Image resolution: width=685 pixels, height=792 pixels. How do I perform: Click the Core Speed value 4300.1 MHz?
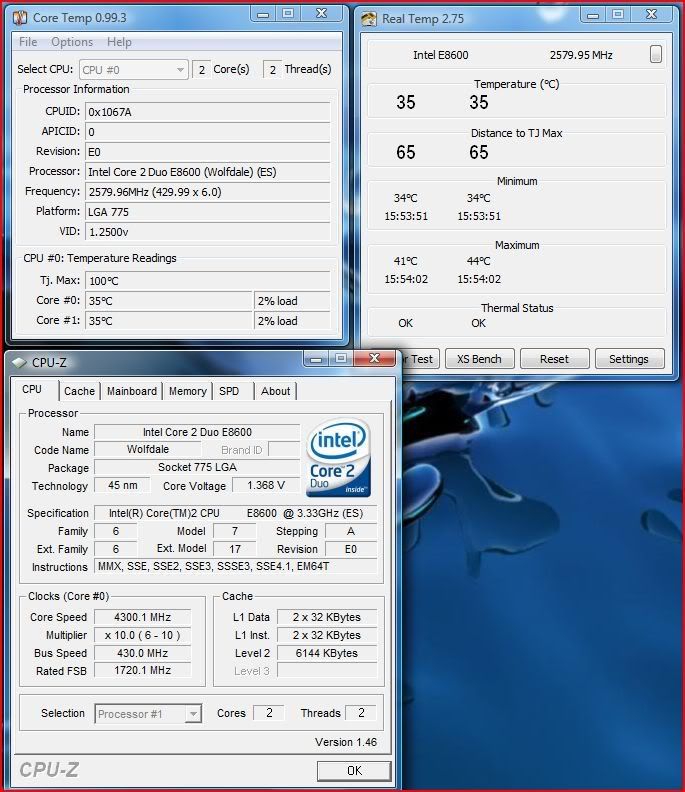point(142,617)
